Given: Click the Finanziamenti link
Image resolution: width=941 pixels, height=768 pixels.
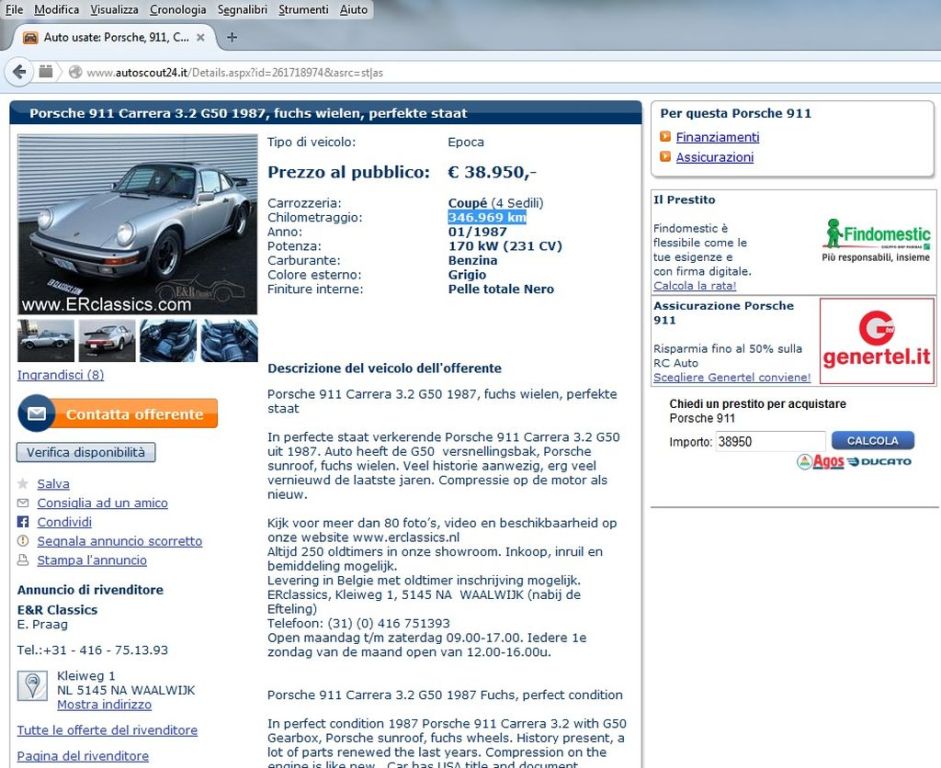Looking at the screenshot, I should 717,137.
